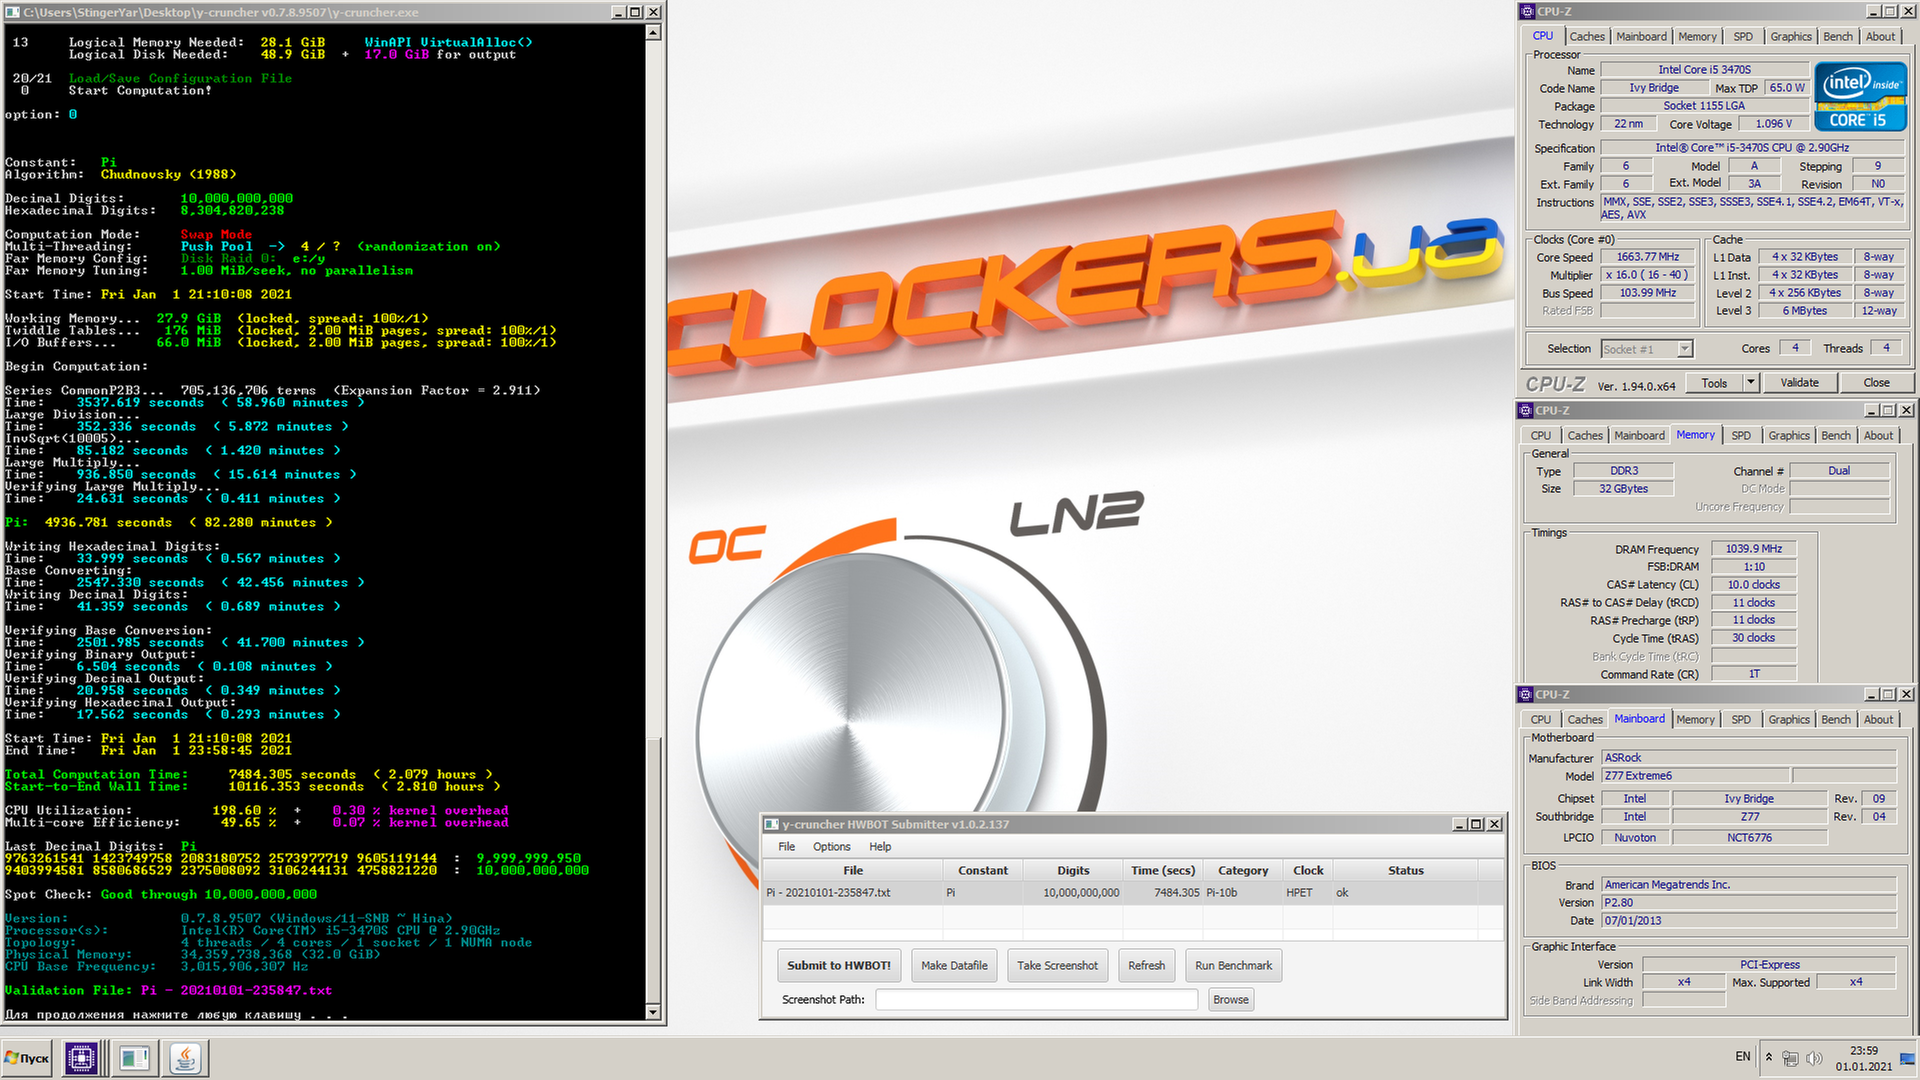The width and height of the screenshot is (1920, 1080).
Task: Click the Close button in CPU-Z
Action: coord(1876,383)
